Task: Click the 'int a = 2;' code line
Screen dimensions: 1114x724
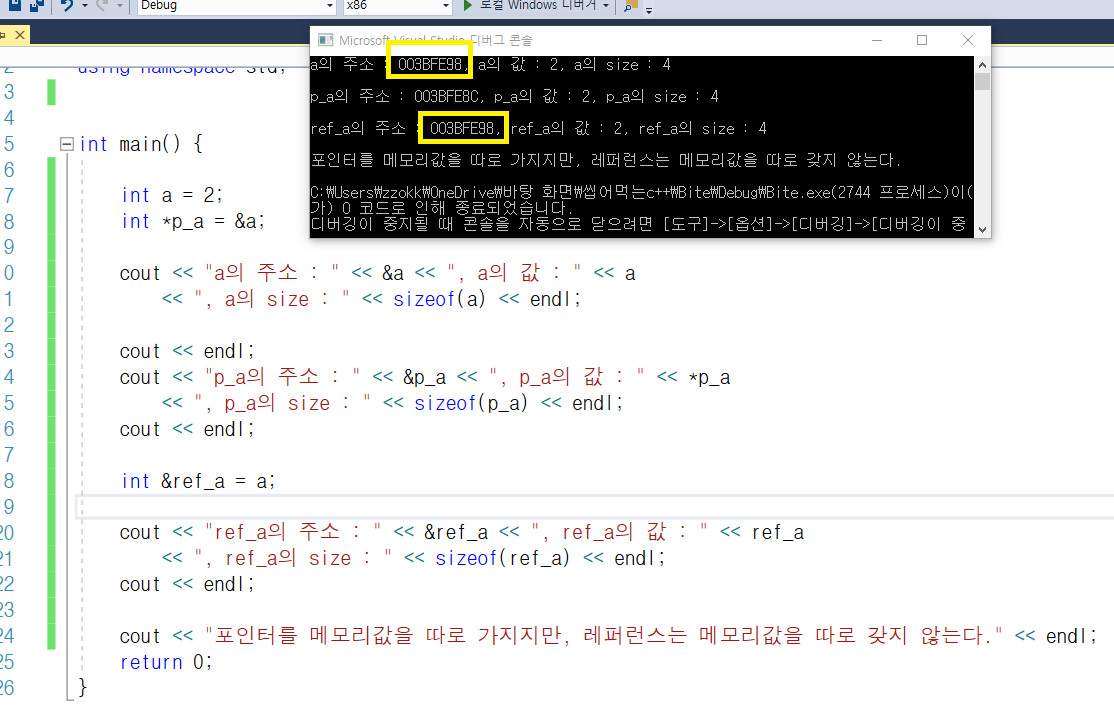Action: point(172,195)
